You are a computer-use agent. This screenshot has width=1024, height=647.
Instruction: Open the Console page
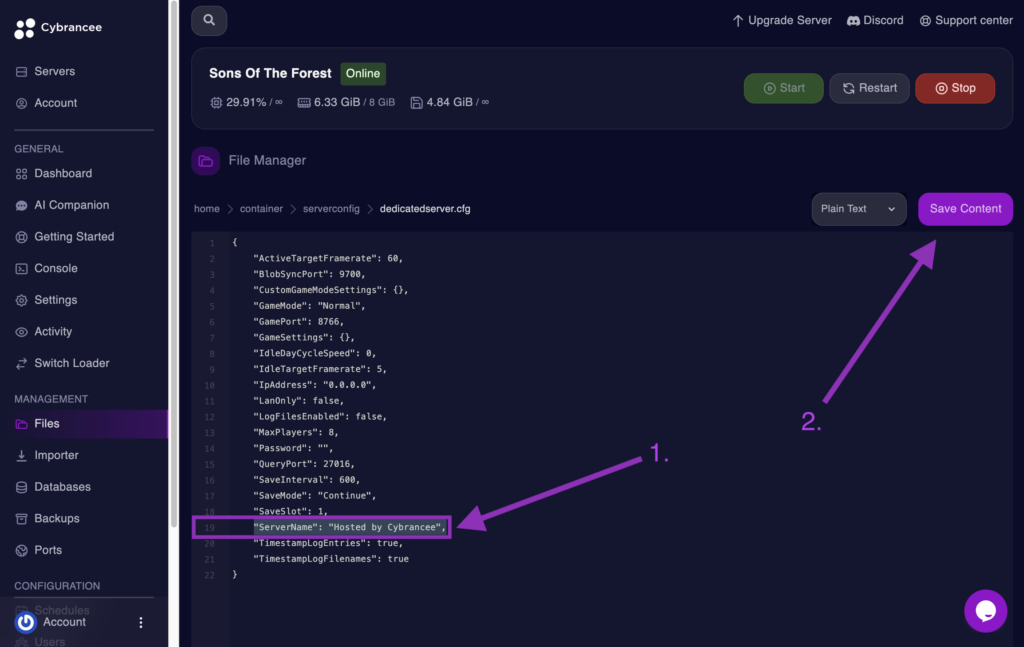(x=56, y=268)
